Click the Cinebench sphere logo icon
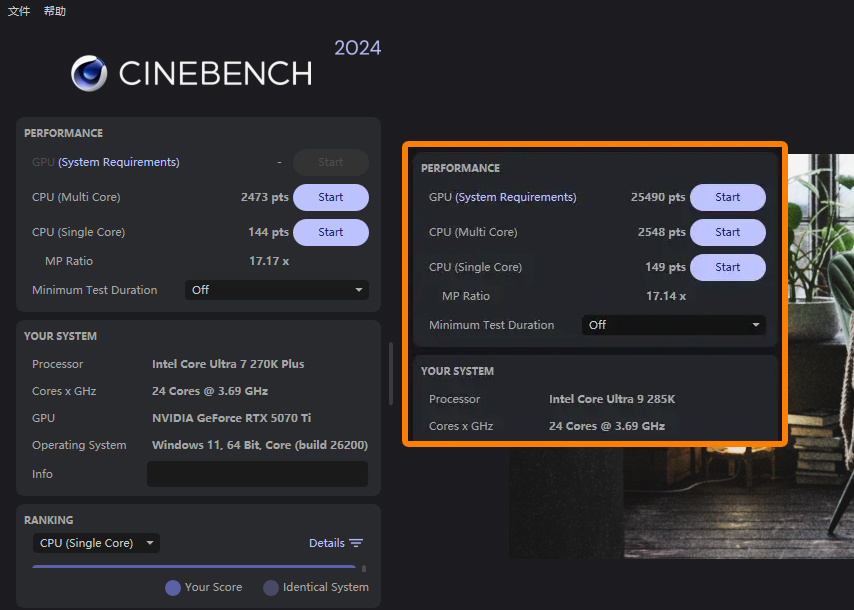Screen dimensions: 854x610 click(89, 73)
